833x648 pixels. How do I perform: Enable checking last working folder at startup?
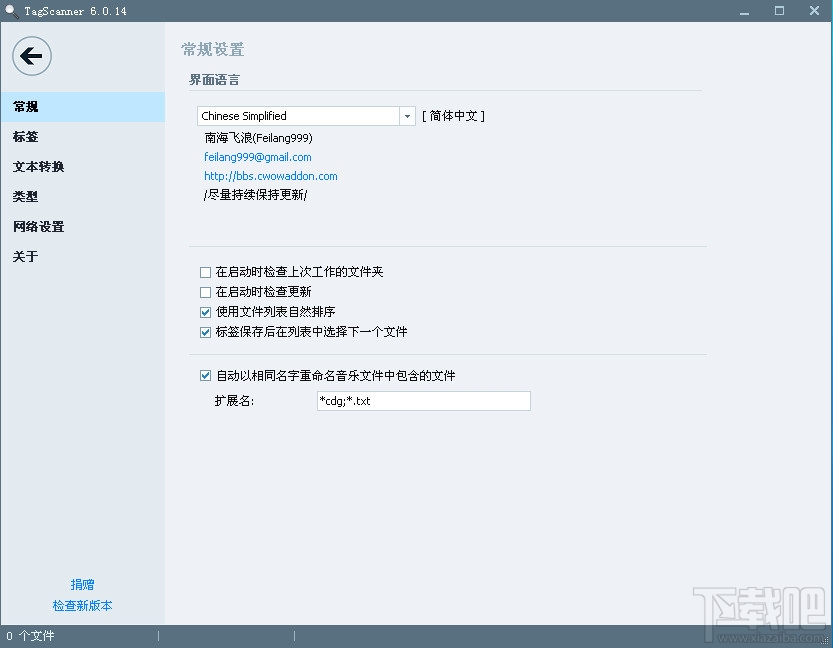[x=205, y=272]
